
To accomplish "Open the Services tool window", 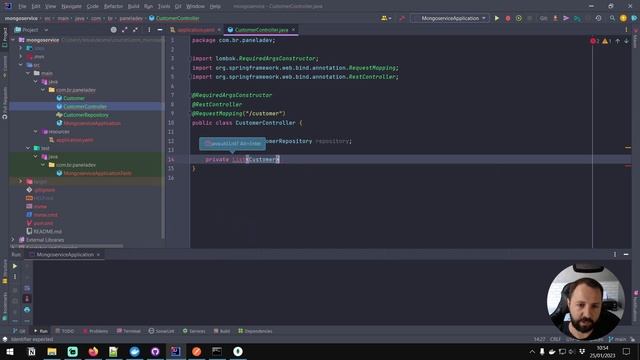I will 194,331.
